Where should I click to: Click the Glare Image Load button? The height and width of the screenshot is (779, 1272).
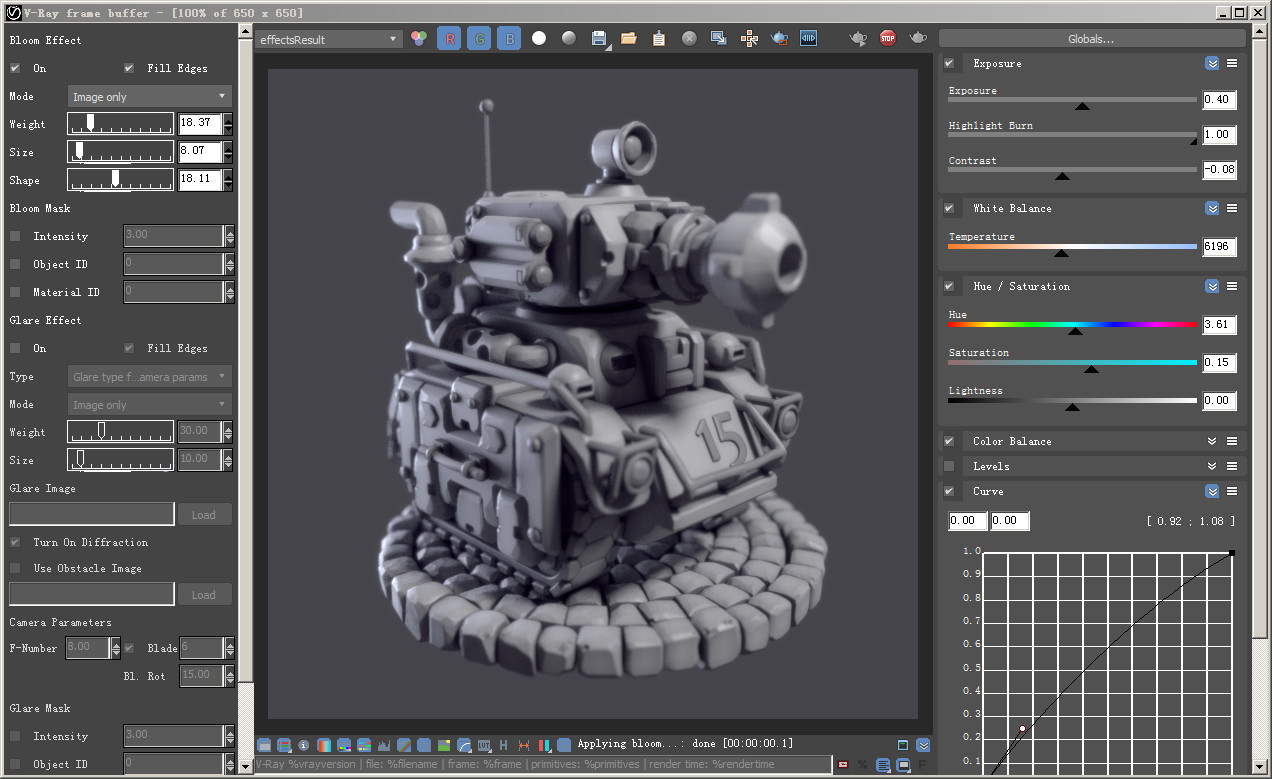point(204,514)
